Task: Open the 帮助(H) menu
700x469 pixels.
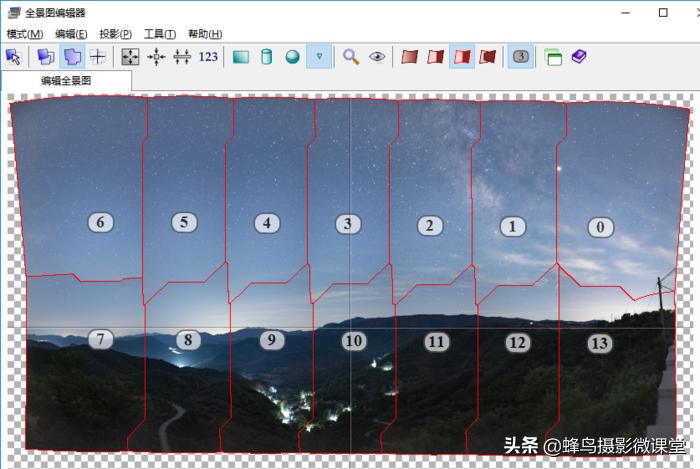Action: (x=205, y=34)
